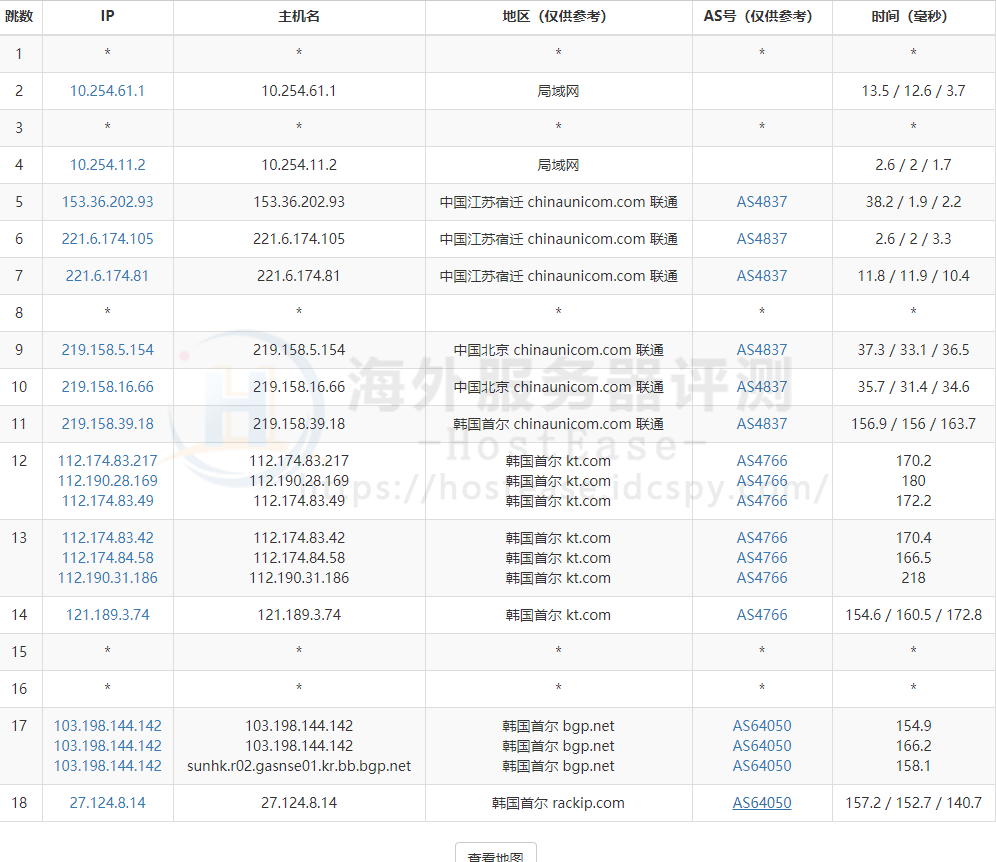The width and height of the screenshot is (996, 862).
Task: Click the 10.254.11.2 IP link
Action: (107, 165)
